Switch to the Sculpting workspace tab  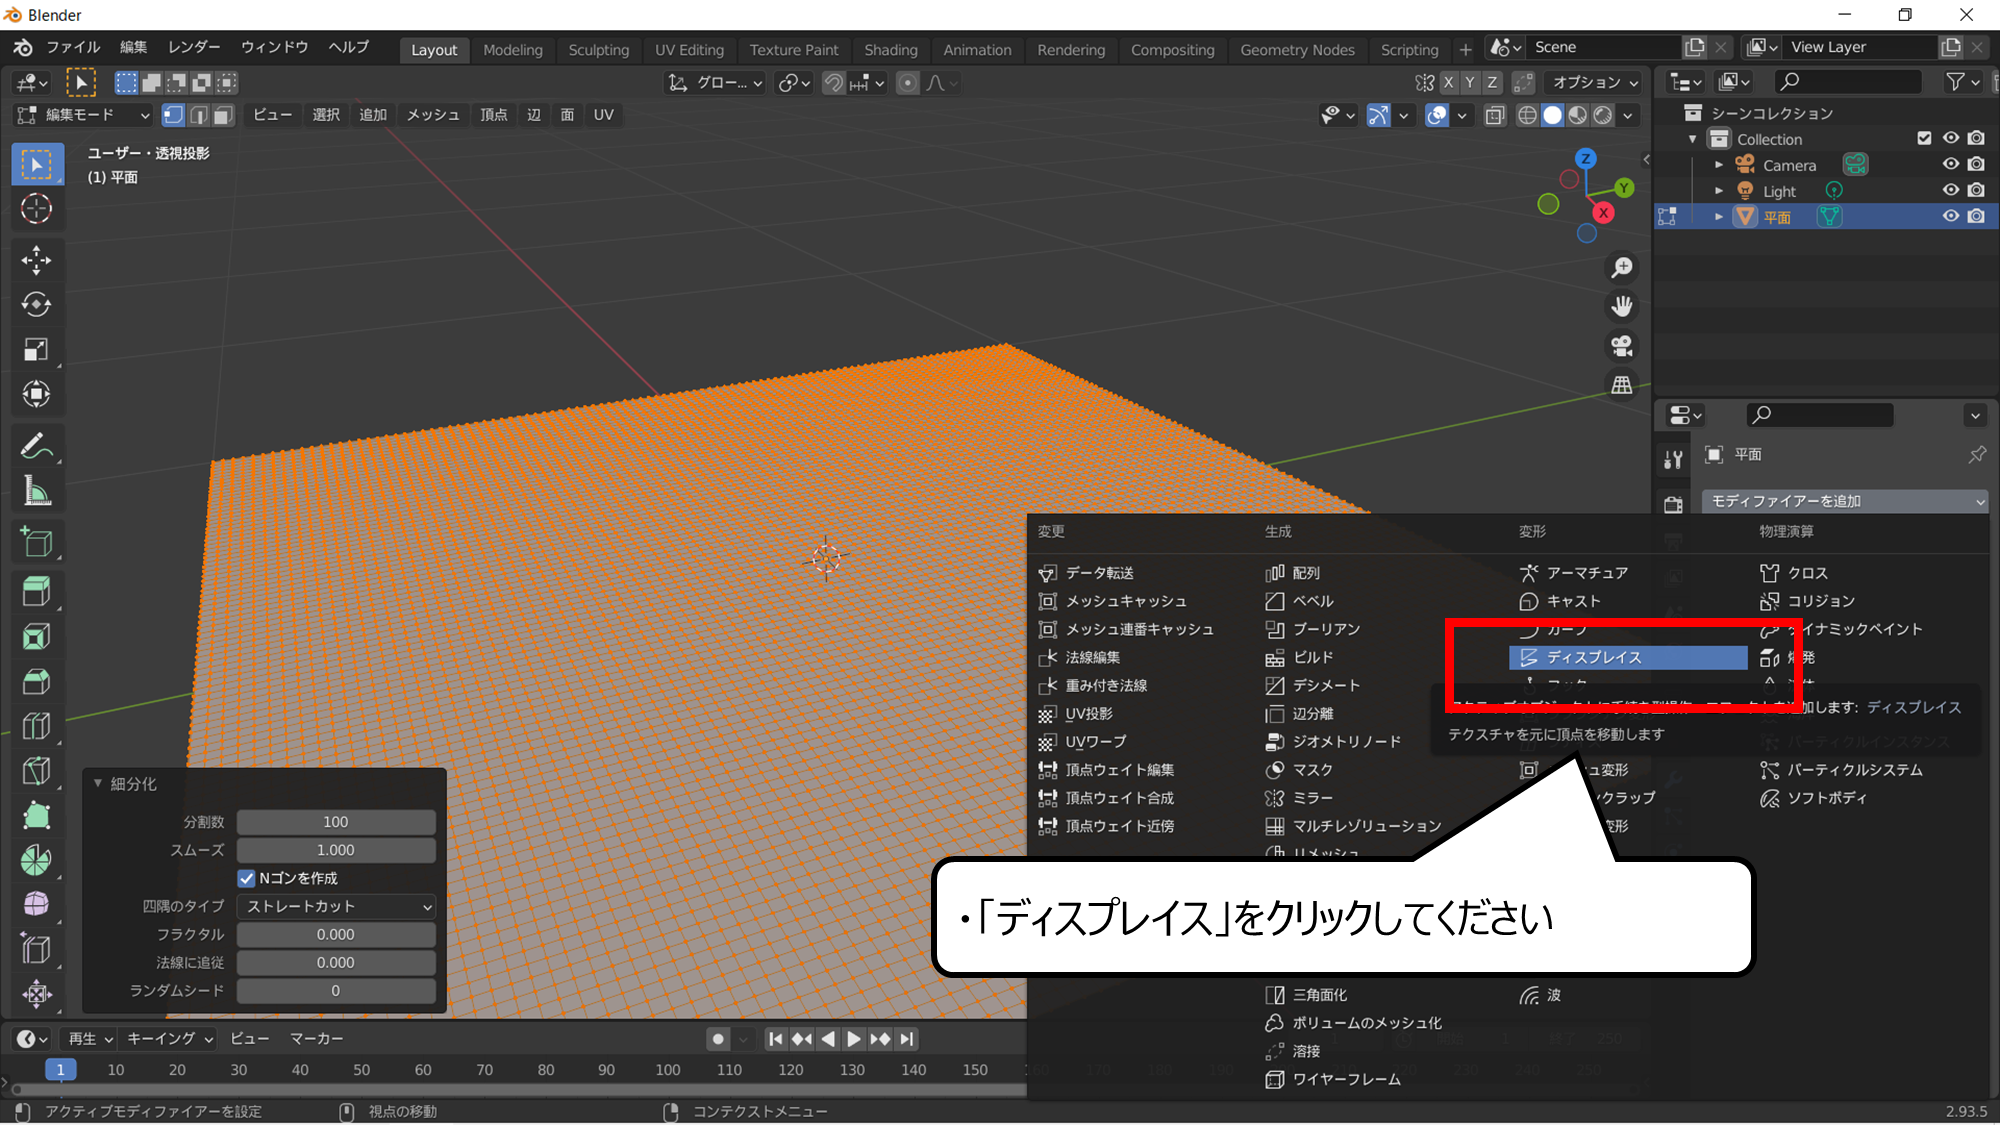pos(598,50)
